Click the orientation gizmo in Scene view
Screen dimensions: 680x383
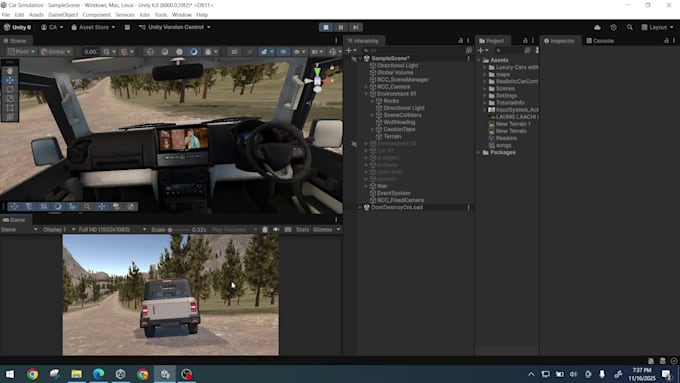click(x=318, y=80)
